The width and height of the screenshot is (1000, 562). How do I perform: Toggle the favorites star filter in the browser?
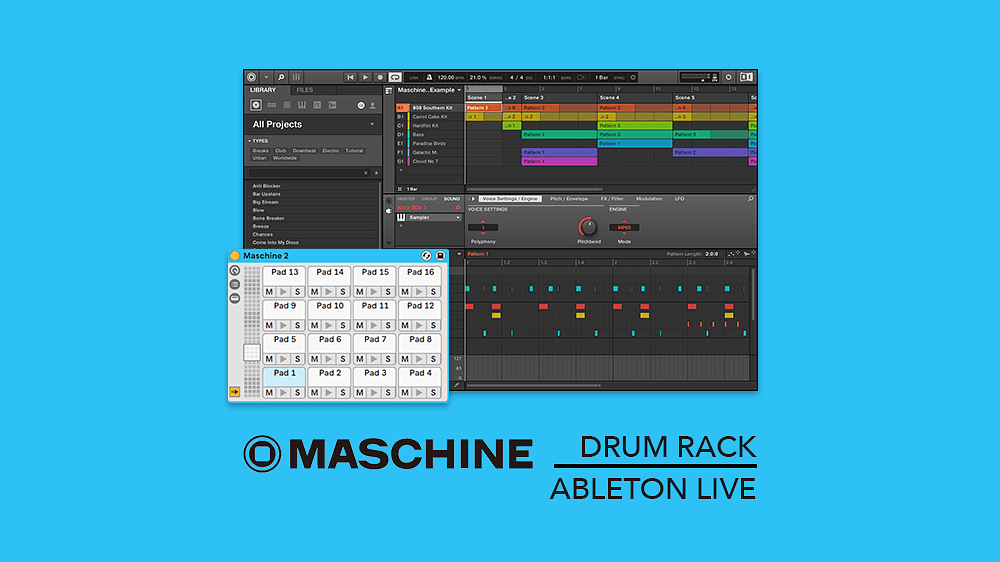pos(376,173)
